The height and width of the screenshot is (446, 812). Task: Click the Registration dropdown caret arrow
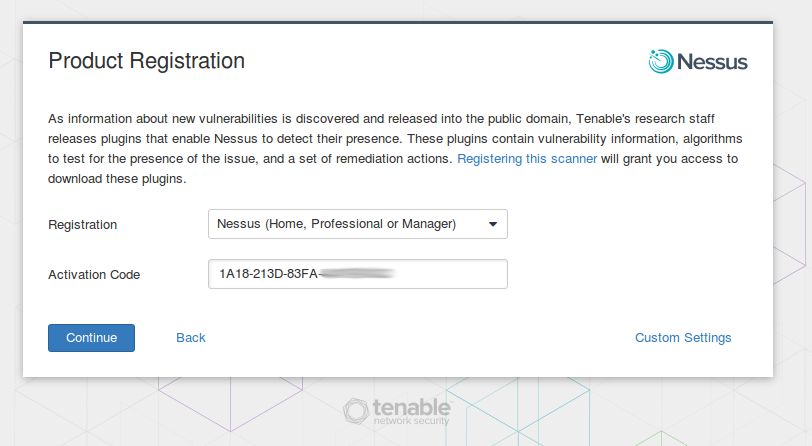[x=493, y=224]
